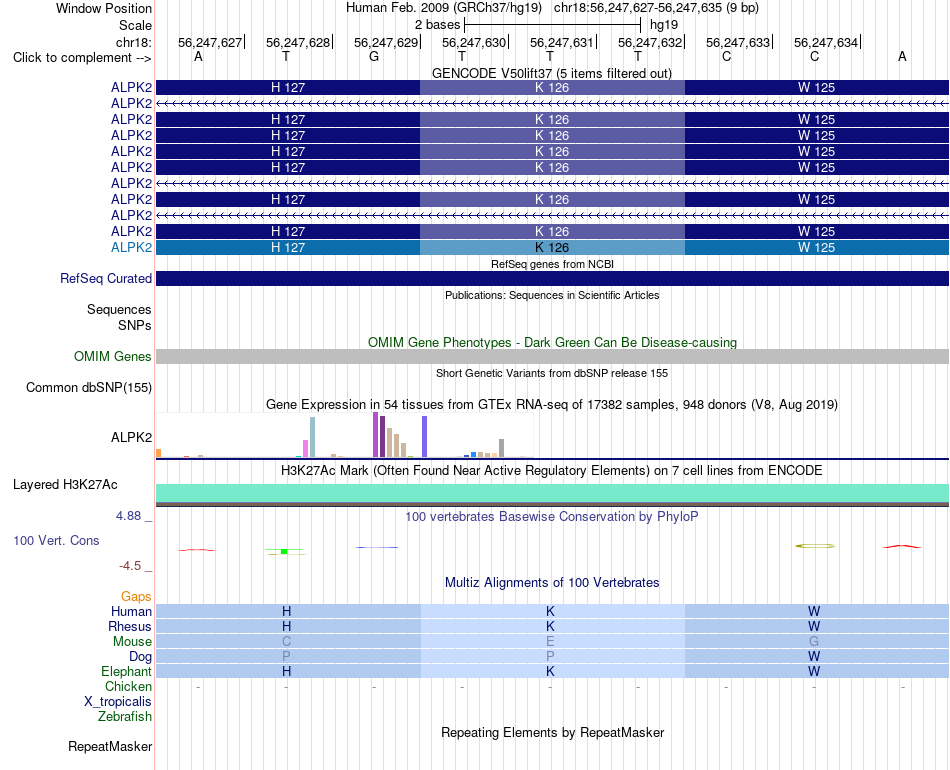Image resolution: width=950 pixels, height=770 pixels.
Task: Click the gray OMIM Genes bar
Action: [552, 356]
